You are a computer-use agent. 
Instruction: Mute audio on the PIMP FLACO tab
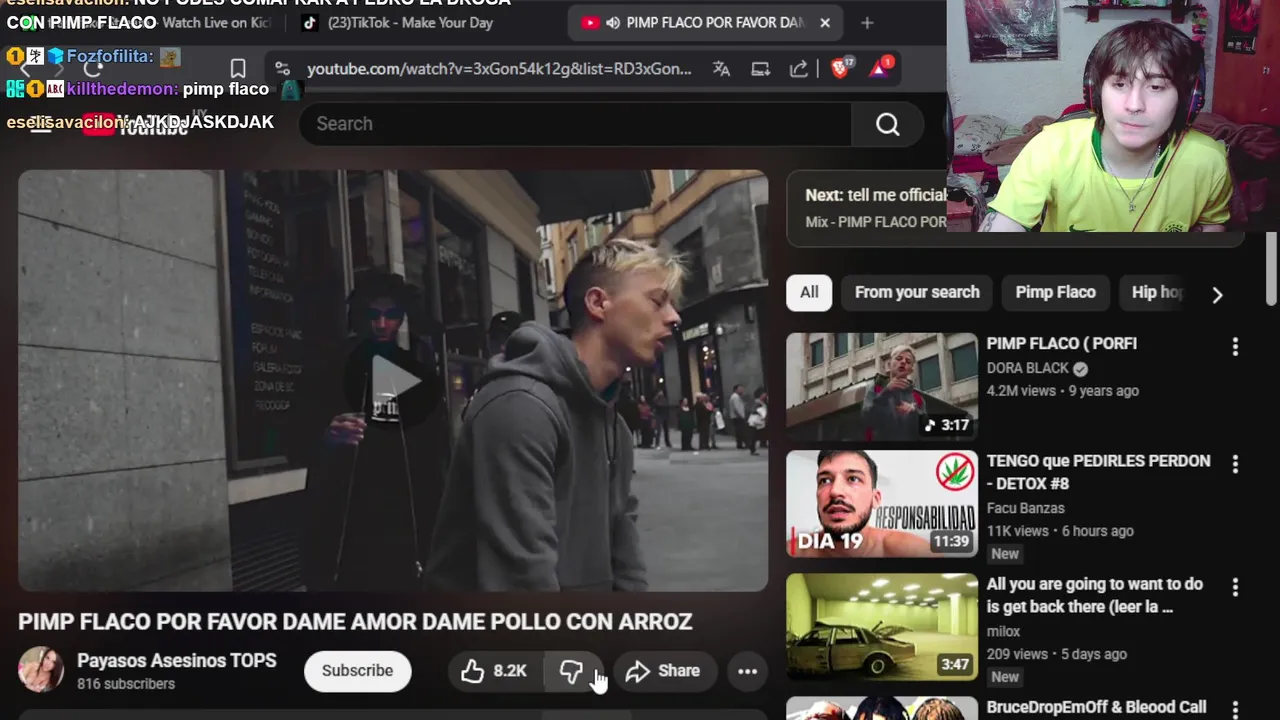point(613,22)
